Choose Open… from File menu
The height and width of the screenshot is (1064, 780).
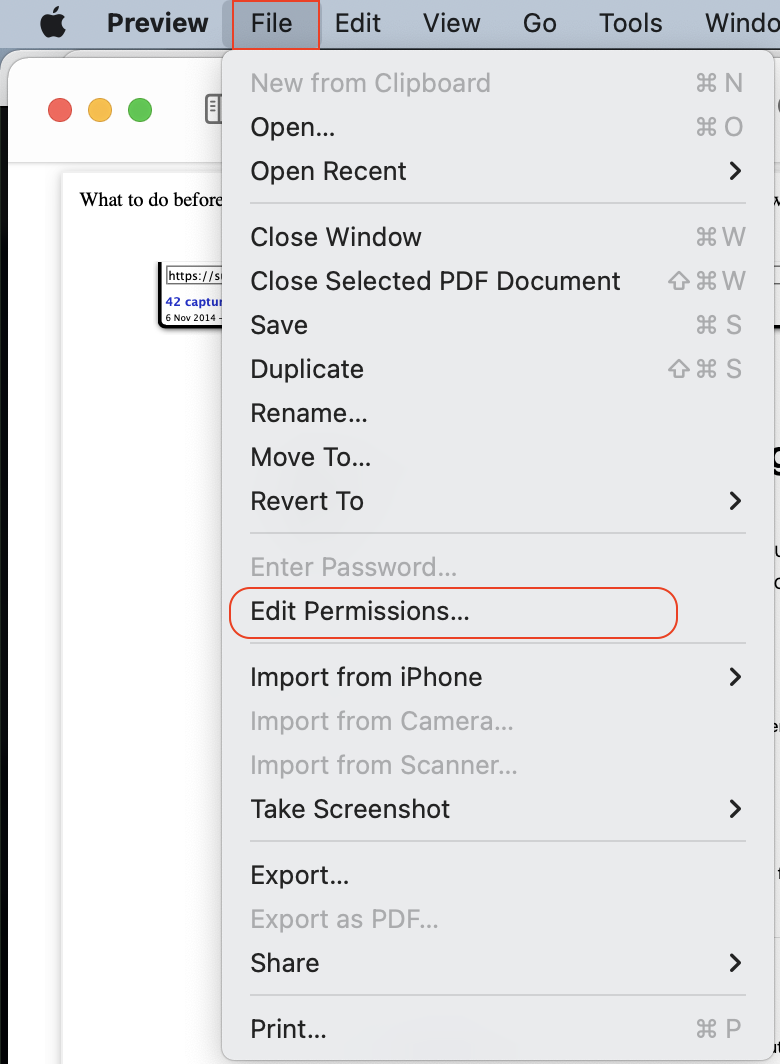pos(293,127)
